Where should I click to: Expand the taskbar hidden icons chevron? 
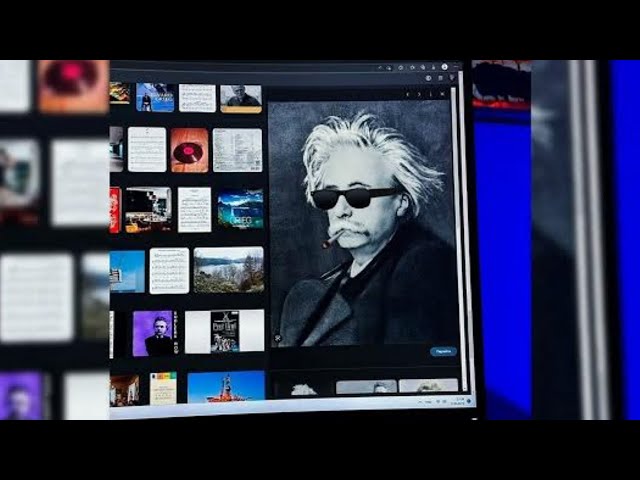point(420,402)
